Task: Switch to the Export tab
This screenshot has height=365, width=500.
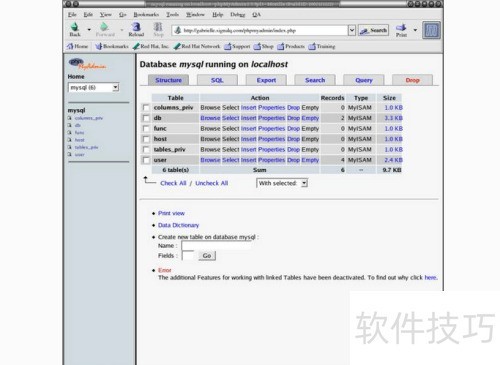Action: coord(266,80)
